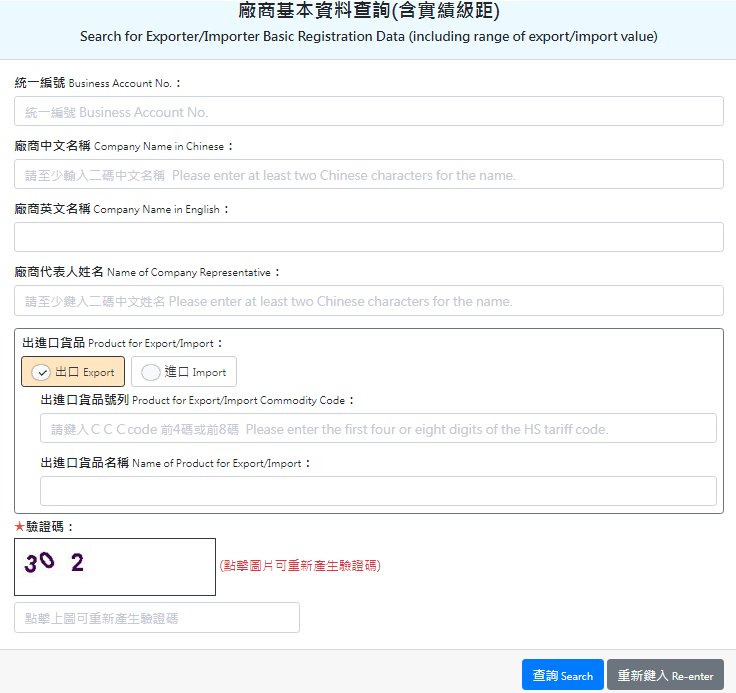Click the Company Name in Chinese field
Viewport: 736px width, 693px height.
click(x=368, y=174)
